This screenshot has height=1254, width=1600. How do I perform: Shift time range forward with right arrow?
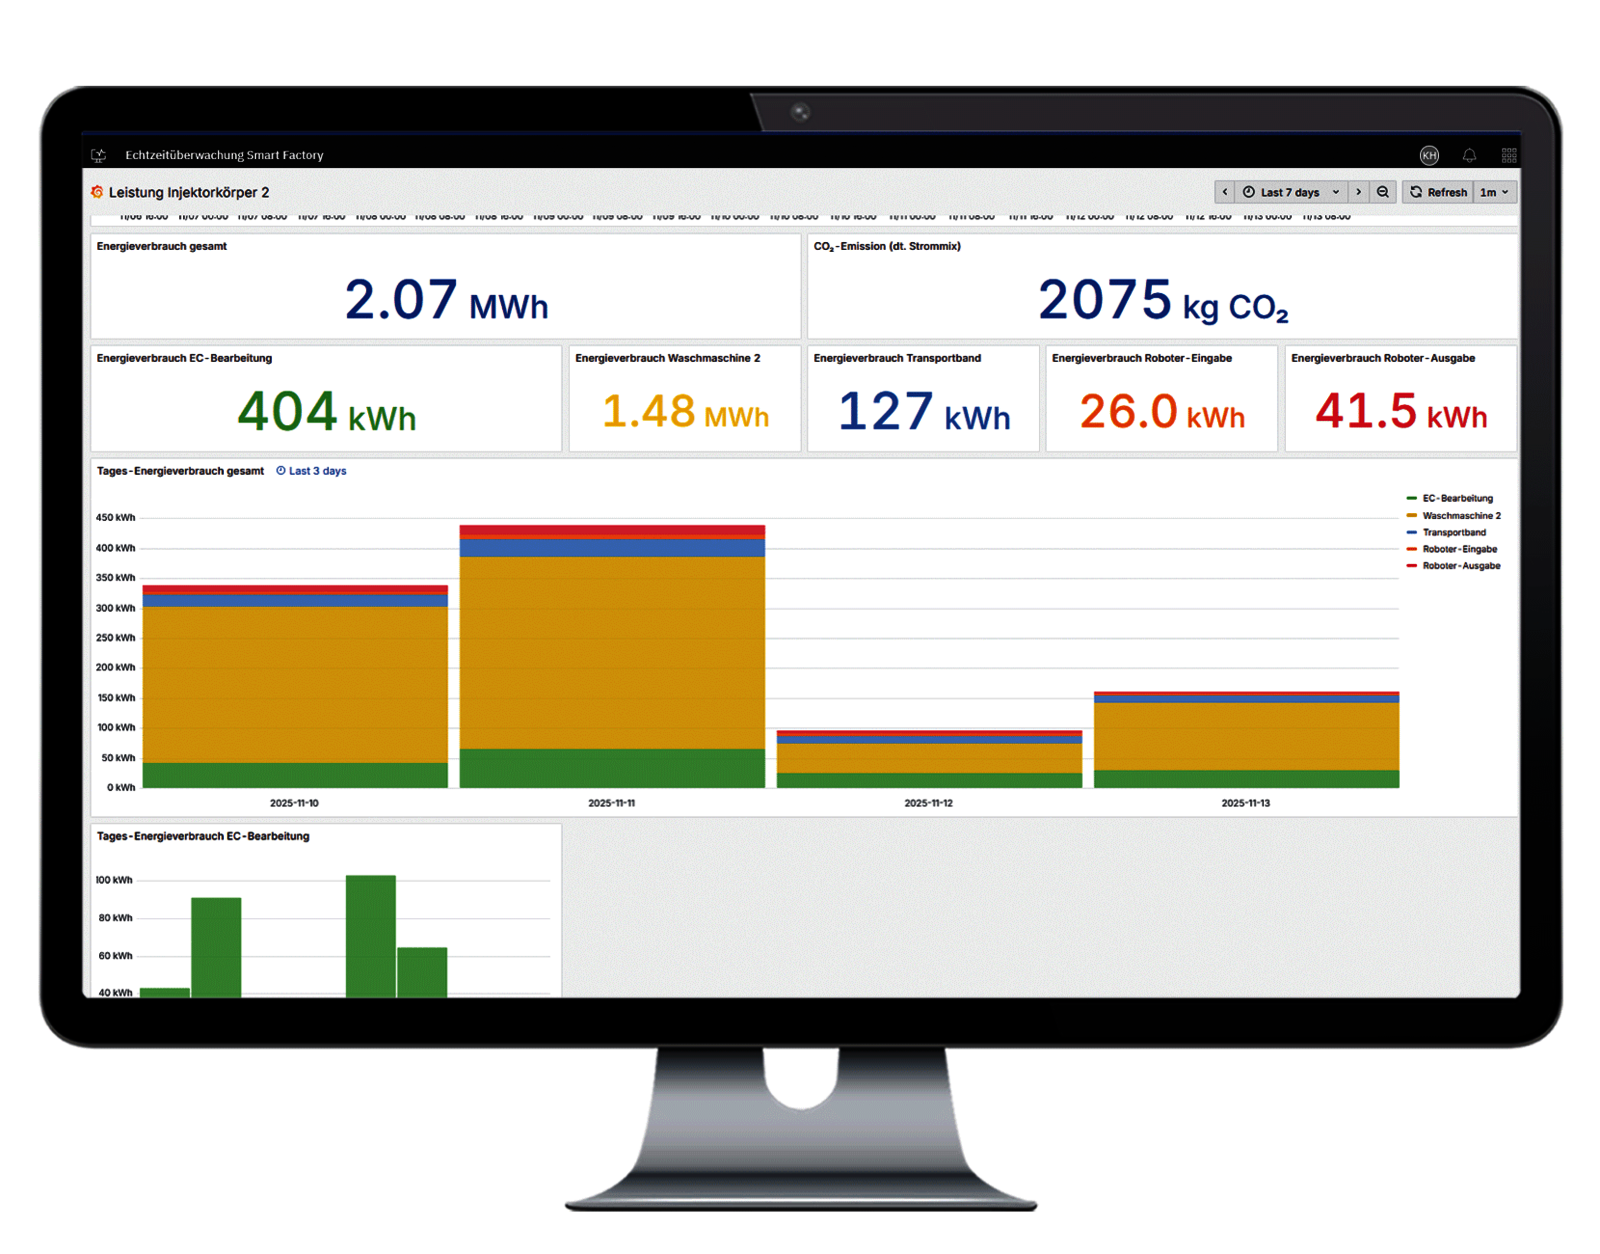click(x=1358, y=192)
